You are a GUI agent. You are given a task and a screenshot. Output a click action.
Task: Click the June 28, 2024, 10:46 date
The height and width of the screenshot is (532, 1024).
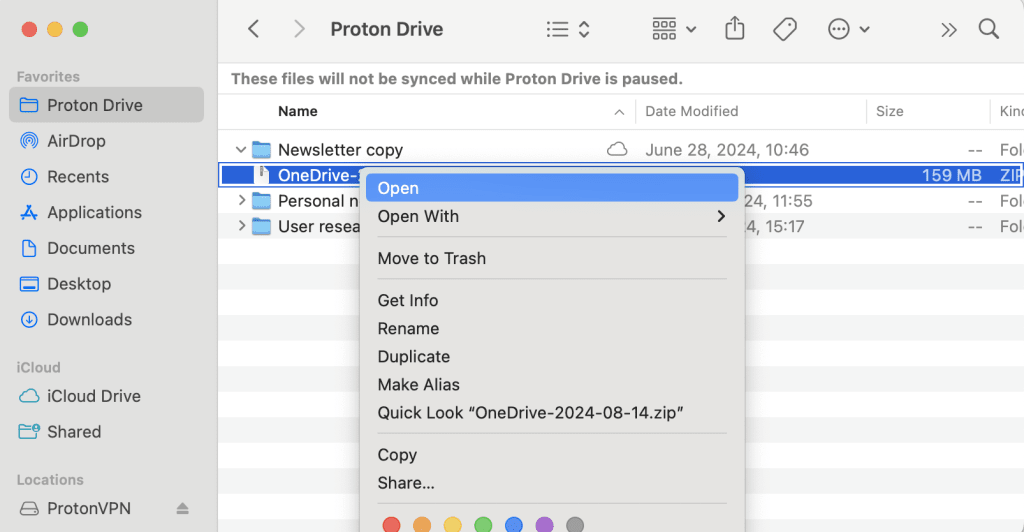(x=727, y=150)
